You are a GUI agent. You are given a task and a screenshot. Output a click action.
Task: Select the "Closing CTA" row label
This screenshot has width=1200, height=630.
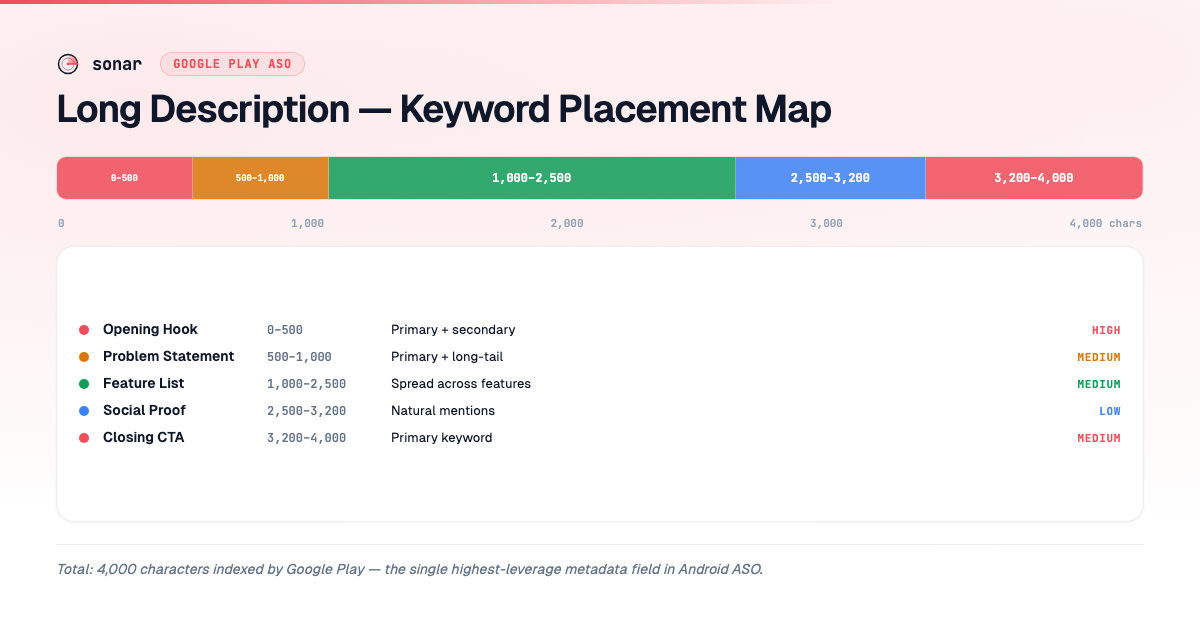click(143, 438)
